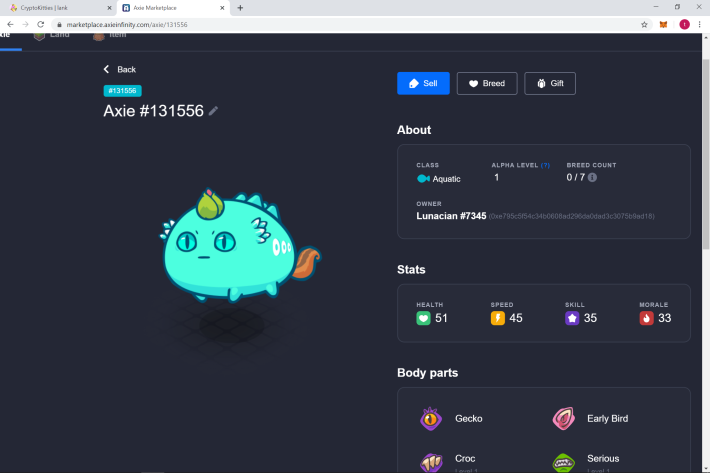The height and width of the screenshot is (473, 710).
Task: Click the Aquatic class label
Action: coord(446,179)
